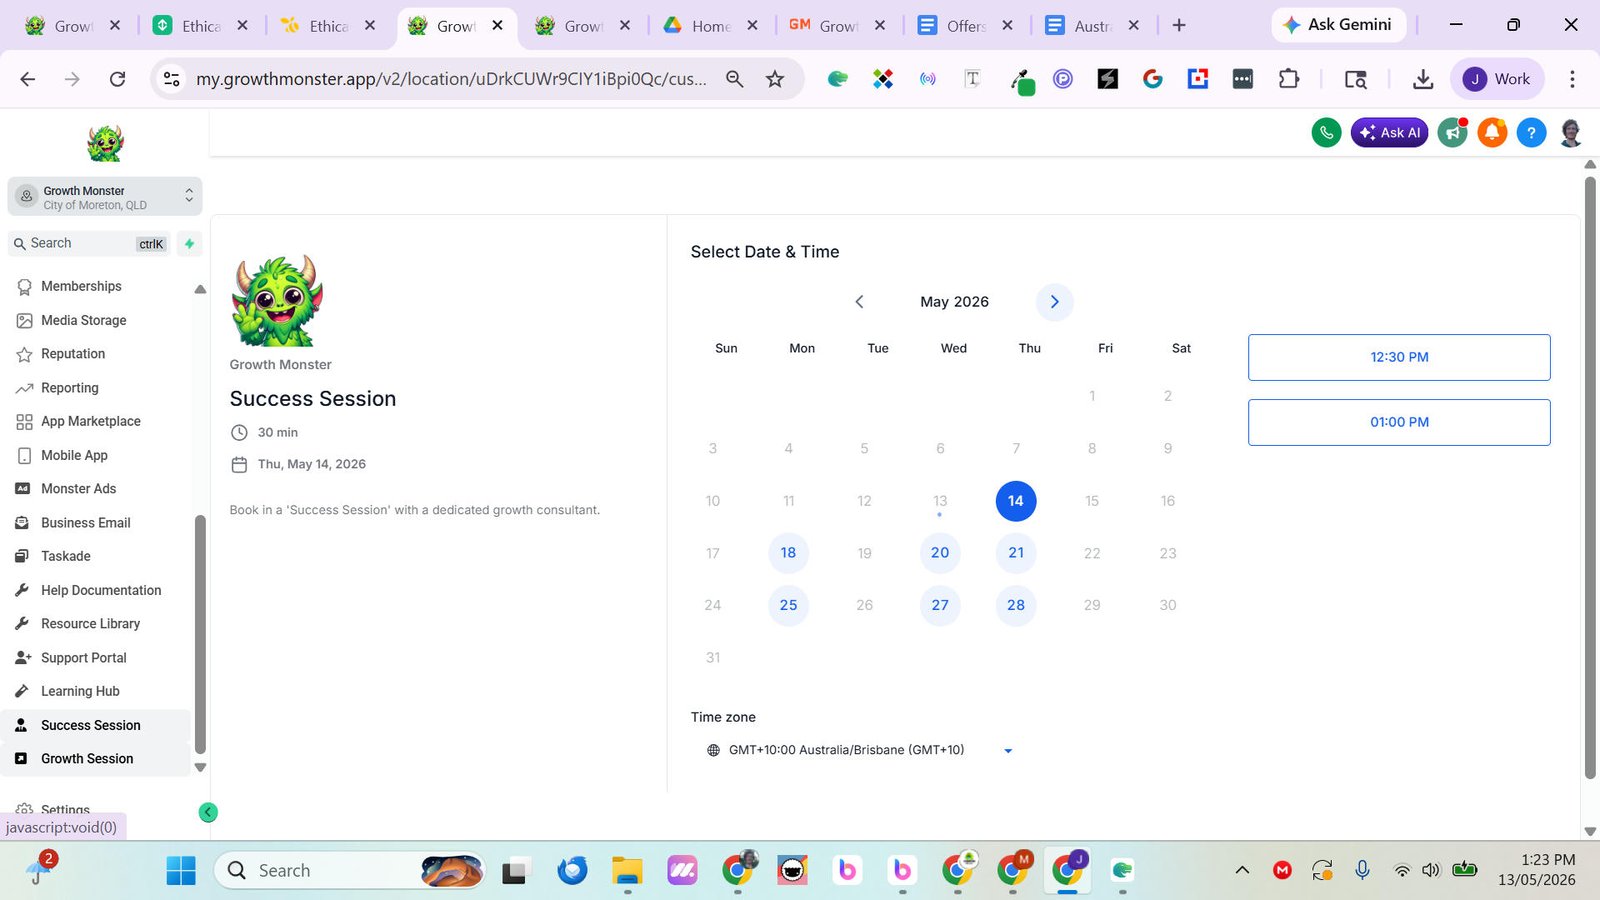Viewport: 1600px width, 900px height.
Task: Open Reputation in sidebar
Action: click(x=73, y=354)
